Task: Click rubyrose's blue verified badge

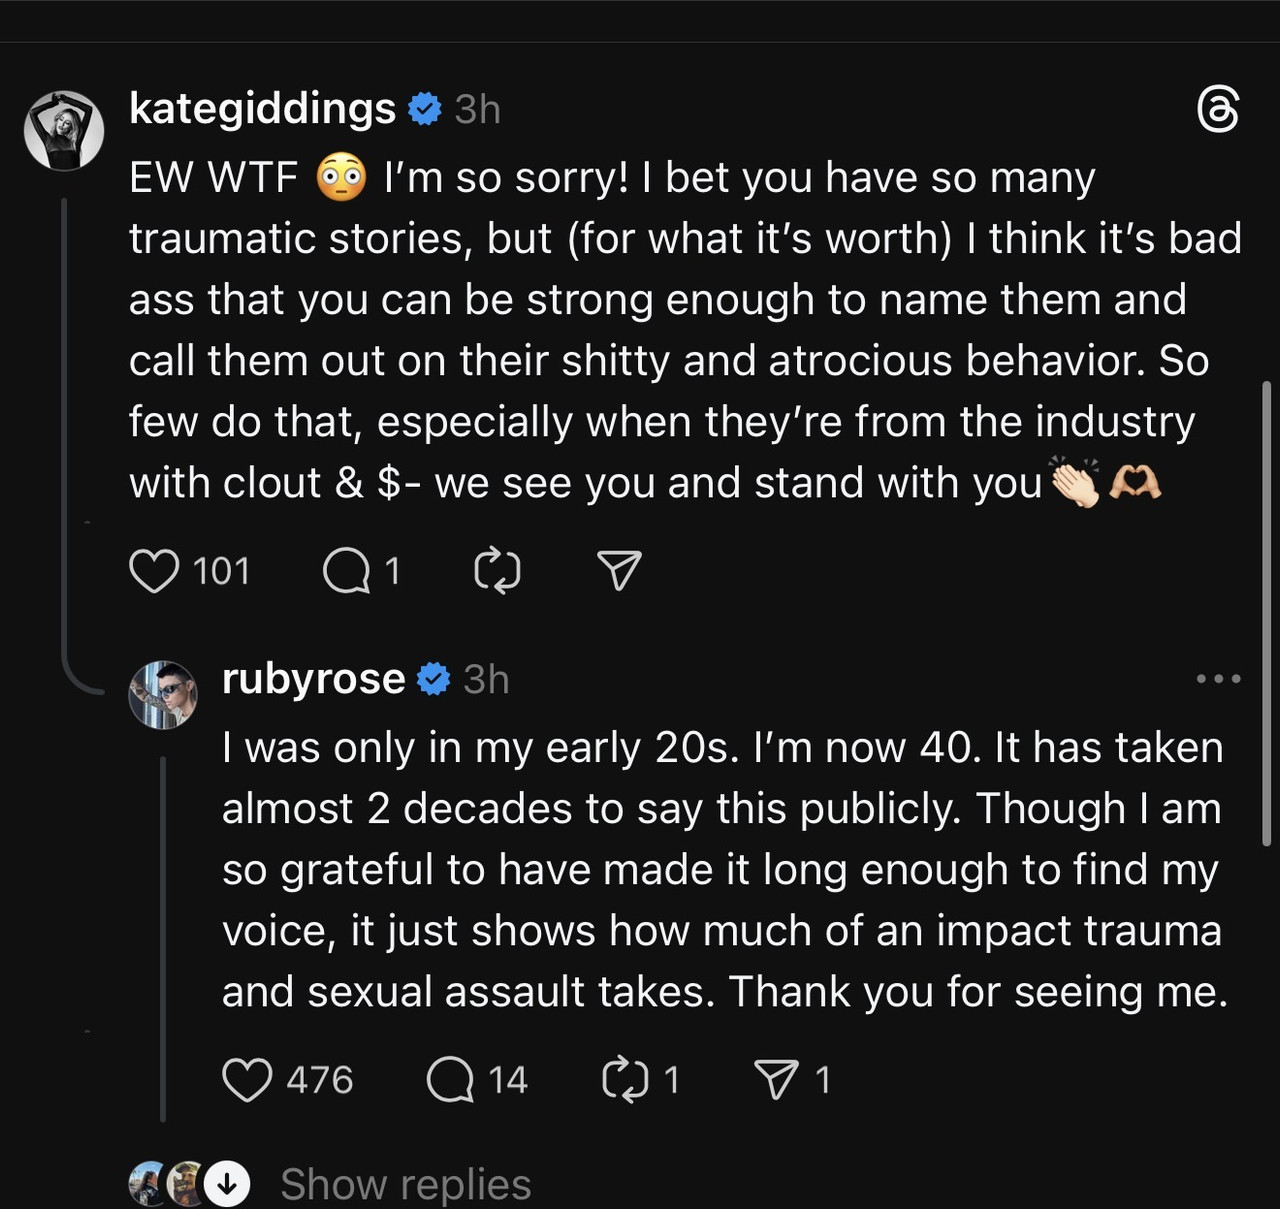Action: pos(434,679)
